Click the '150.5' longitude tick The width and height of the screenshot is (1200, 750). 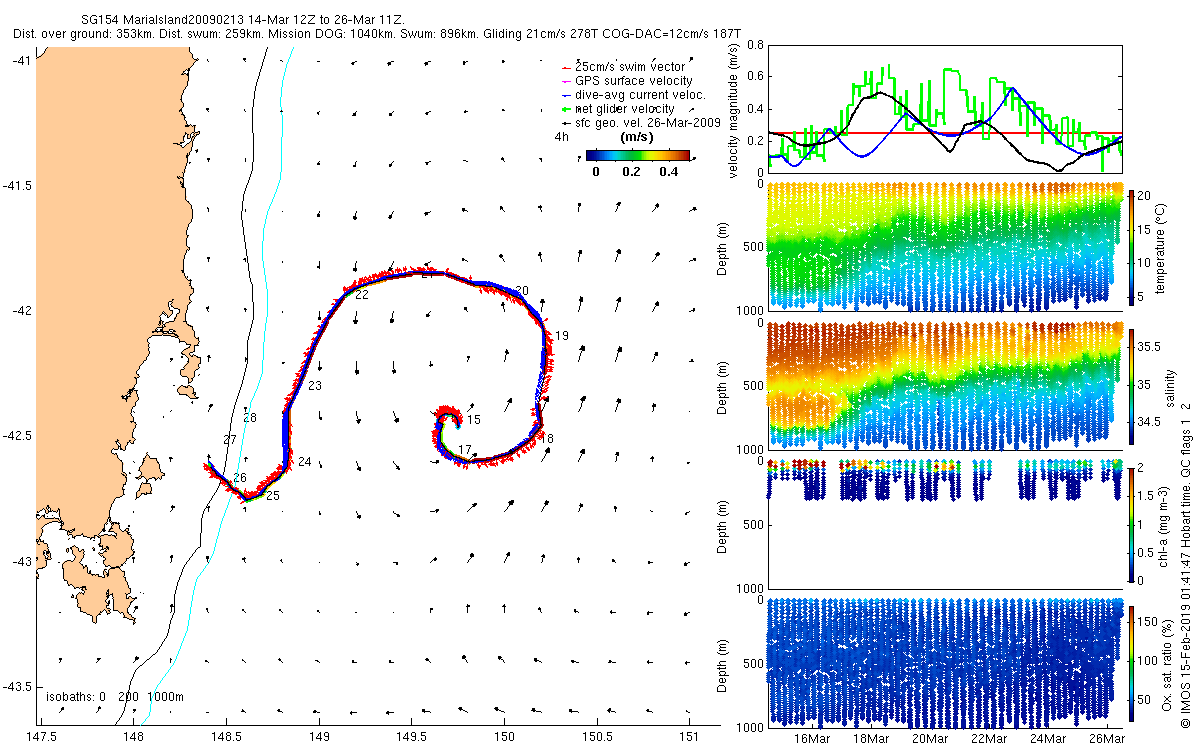(598, 736)
